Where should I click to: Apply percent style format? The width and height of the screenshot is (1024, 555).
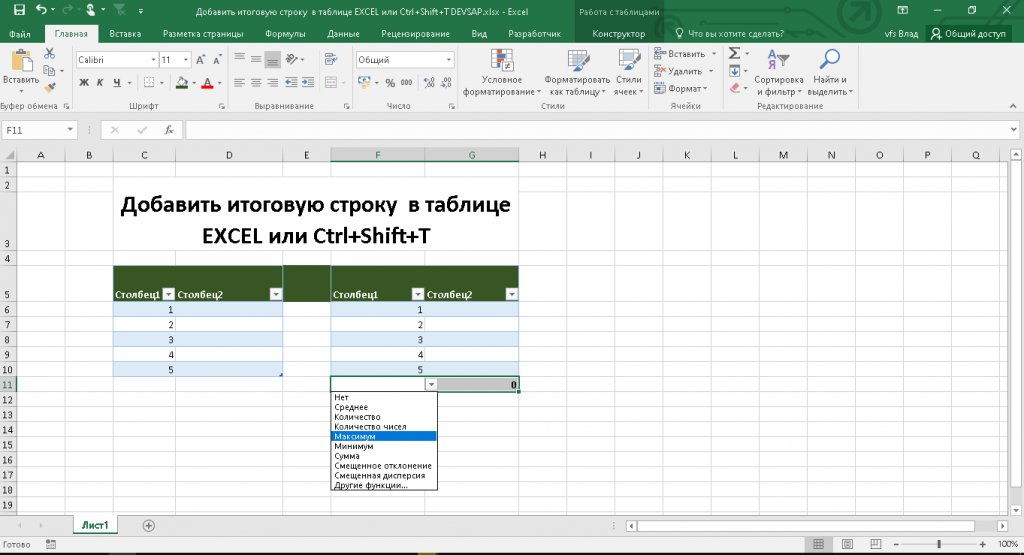tap(390, 82)
